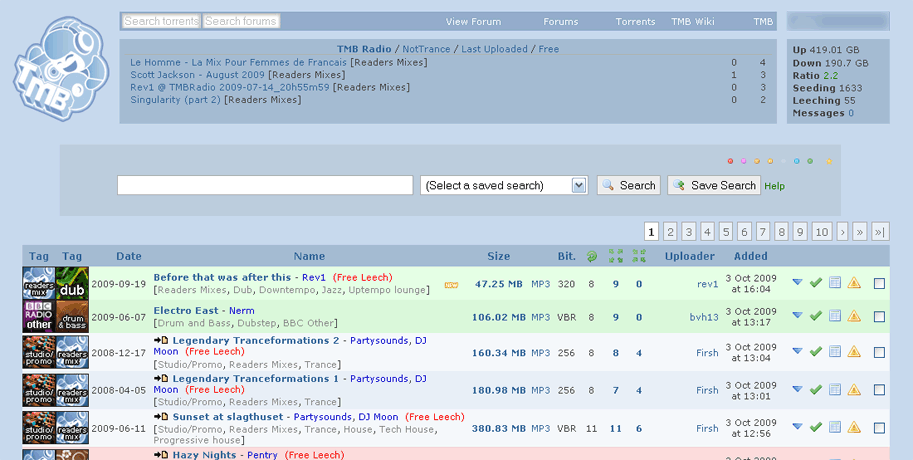Tick the checkbox for 'Before that was after this'
The height and width of the screenshot is (460, 913).
coord(879,284)
